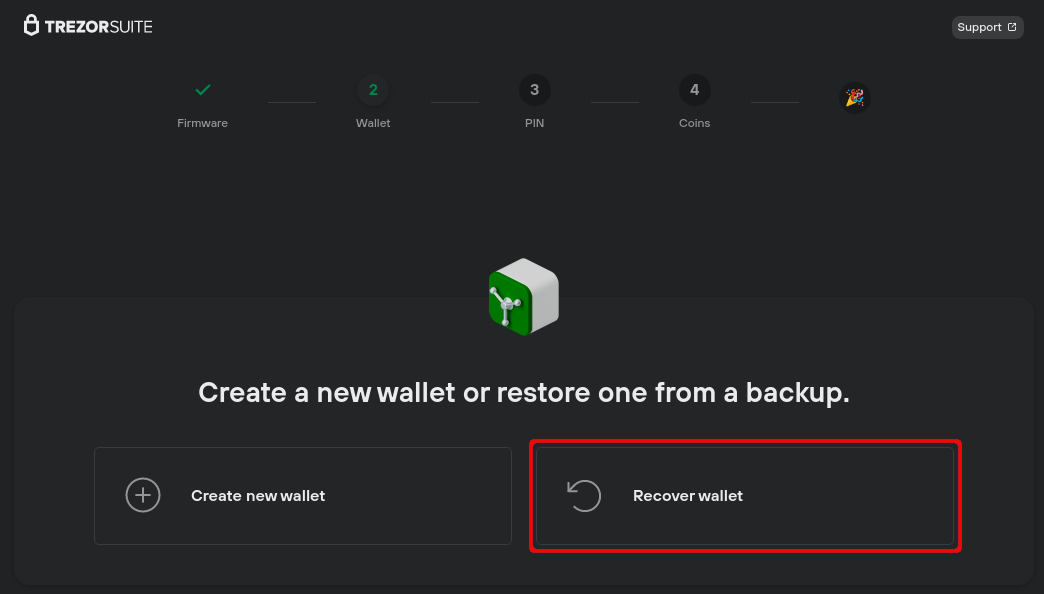Viewport: 1044px width, 594px height.
Task: Click the PIN step label
Action: 535,123
